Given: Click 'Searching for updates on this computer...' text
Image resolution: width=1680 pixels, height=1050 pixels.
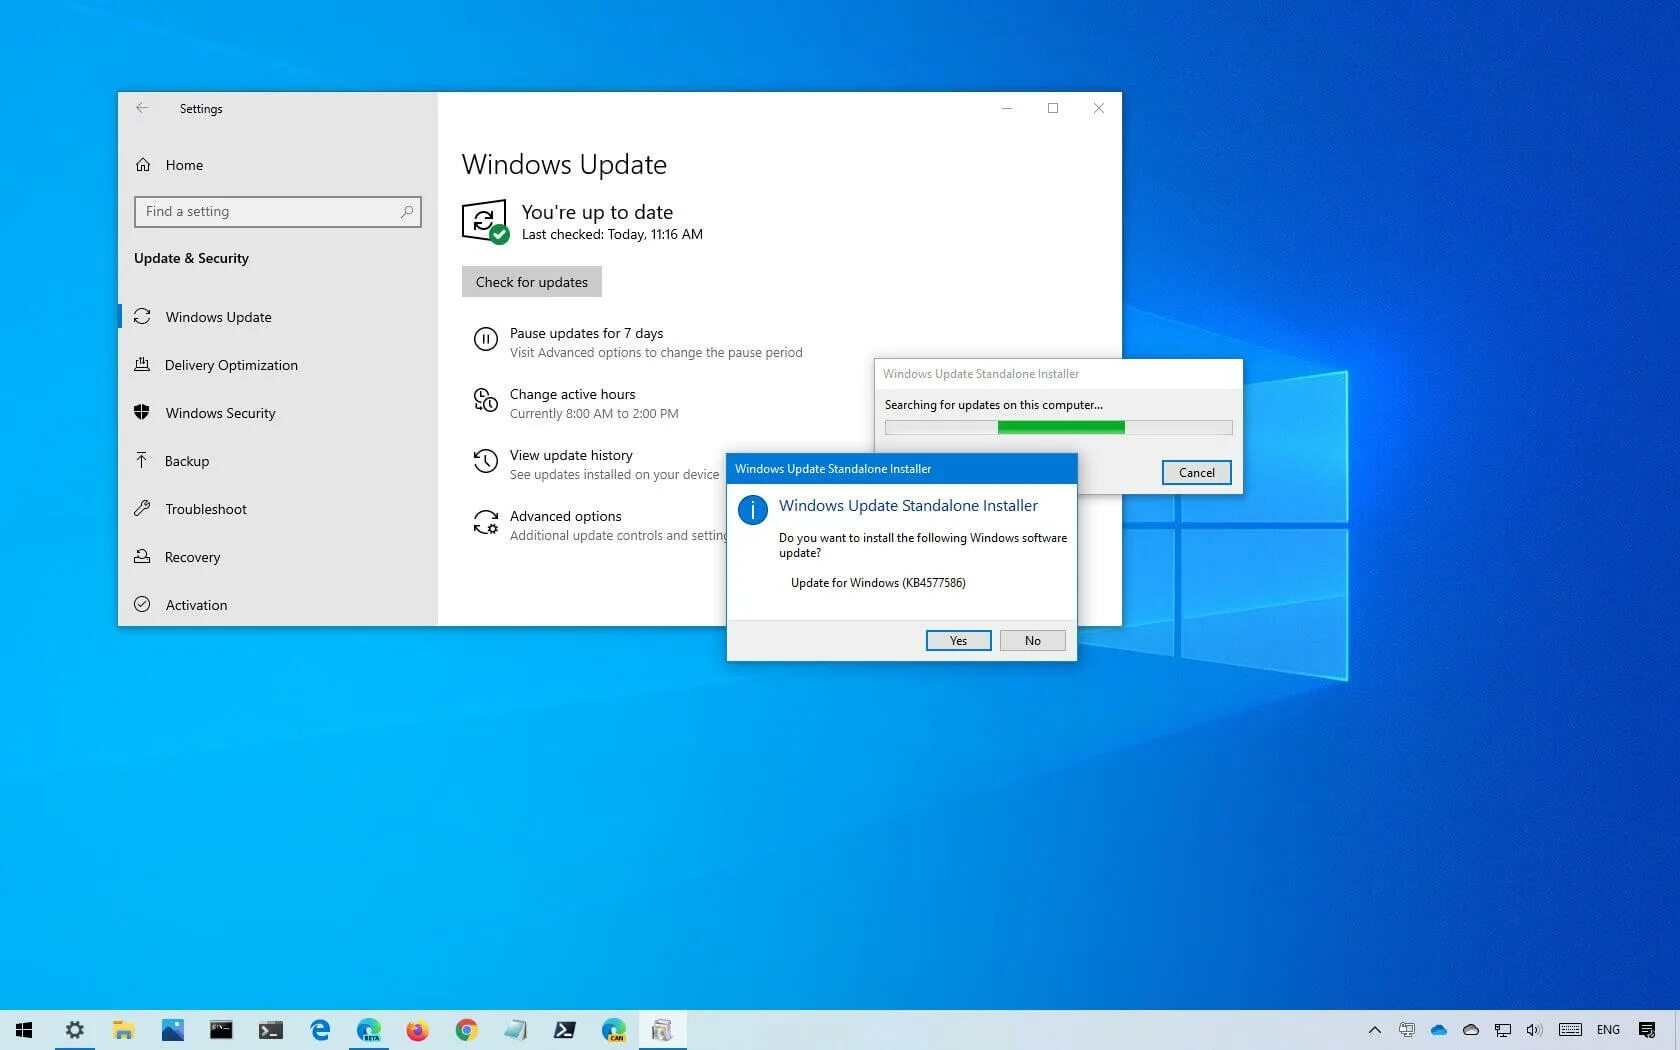Looking at the screenshot, I should pyautogui.click(x=994, y=405).
